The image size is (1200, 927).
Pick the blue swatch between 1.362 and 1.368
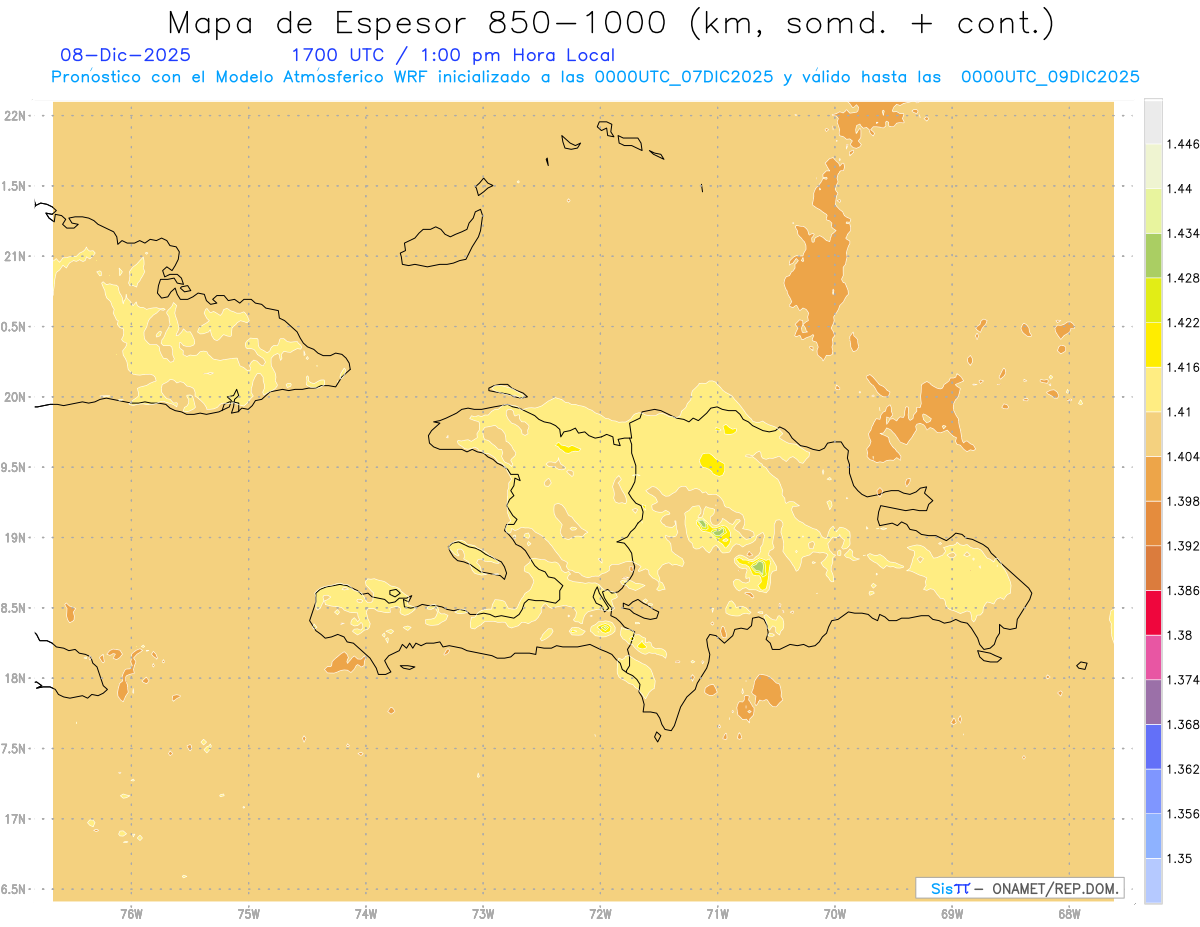pos(1153,746)
